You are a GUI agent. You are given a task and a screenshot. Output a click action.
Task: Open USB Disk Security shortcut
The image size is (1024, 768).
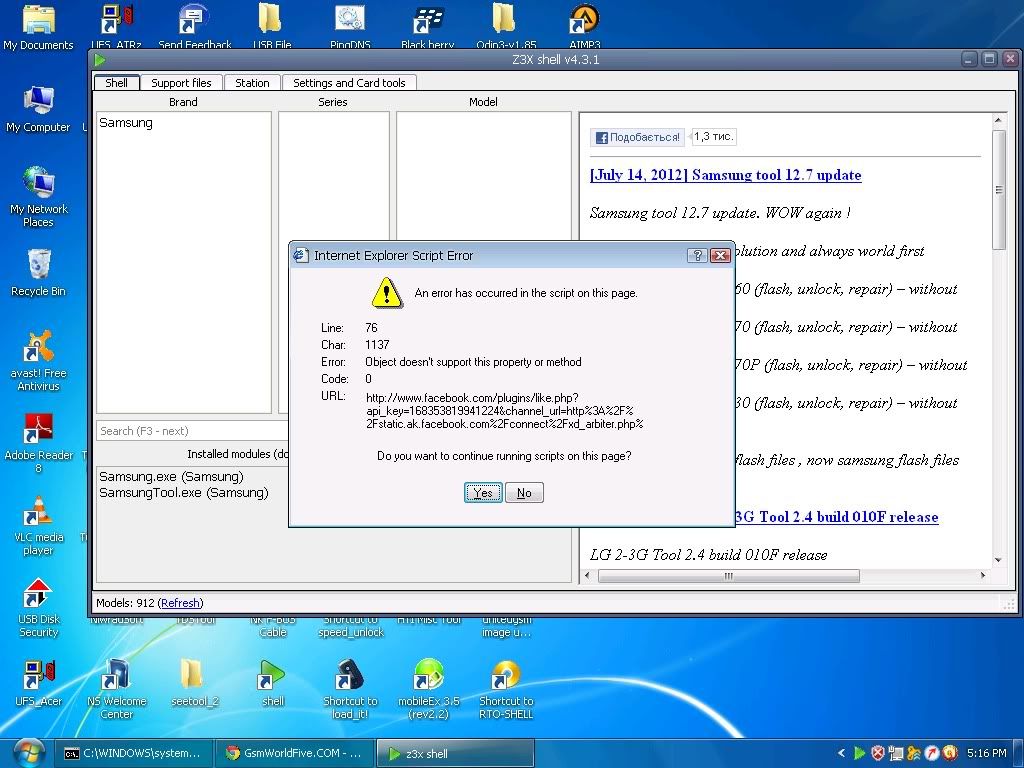click(39, 607)
